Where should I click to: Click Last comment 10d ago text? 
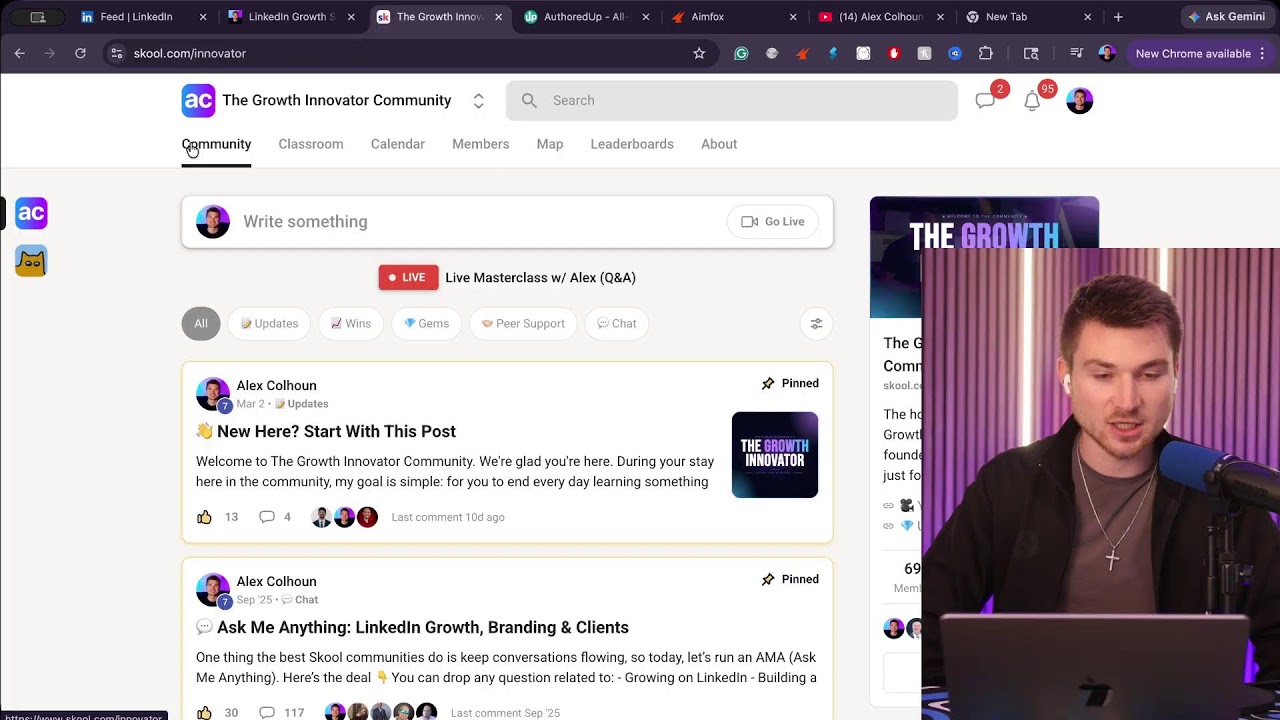[448, 517]
